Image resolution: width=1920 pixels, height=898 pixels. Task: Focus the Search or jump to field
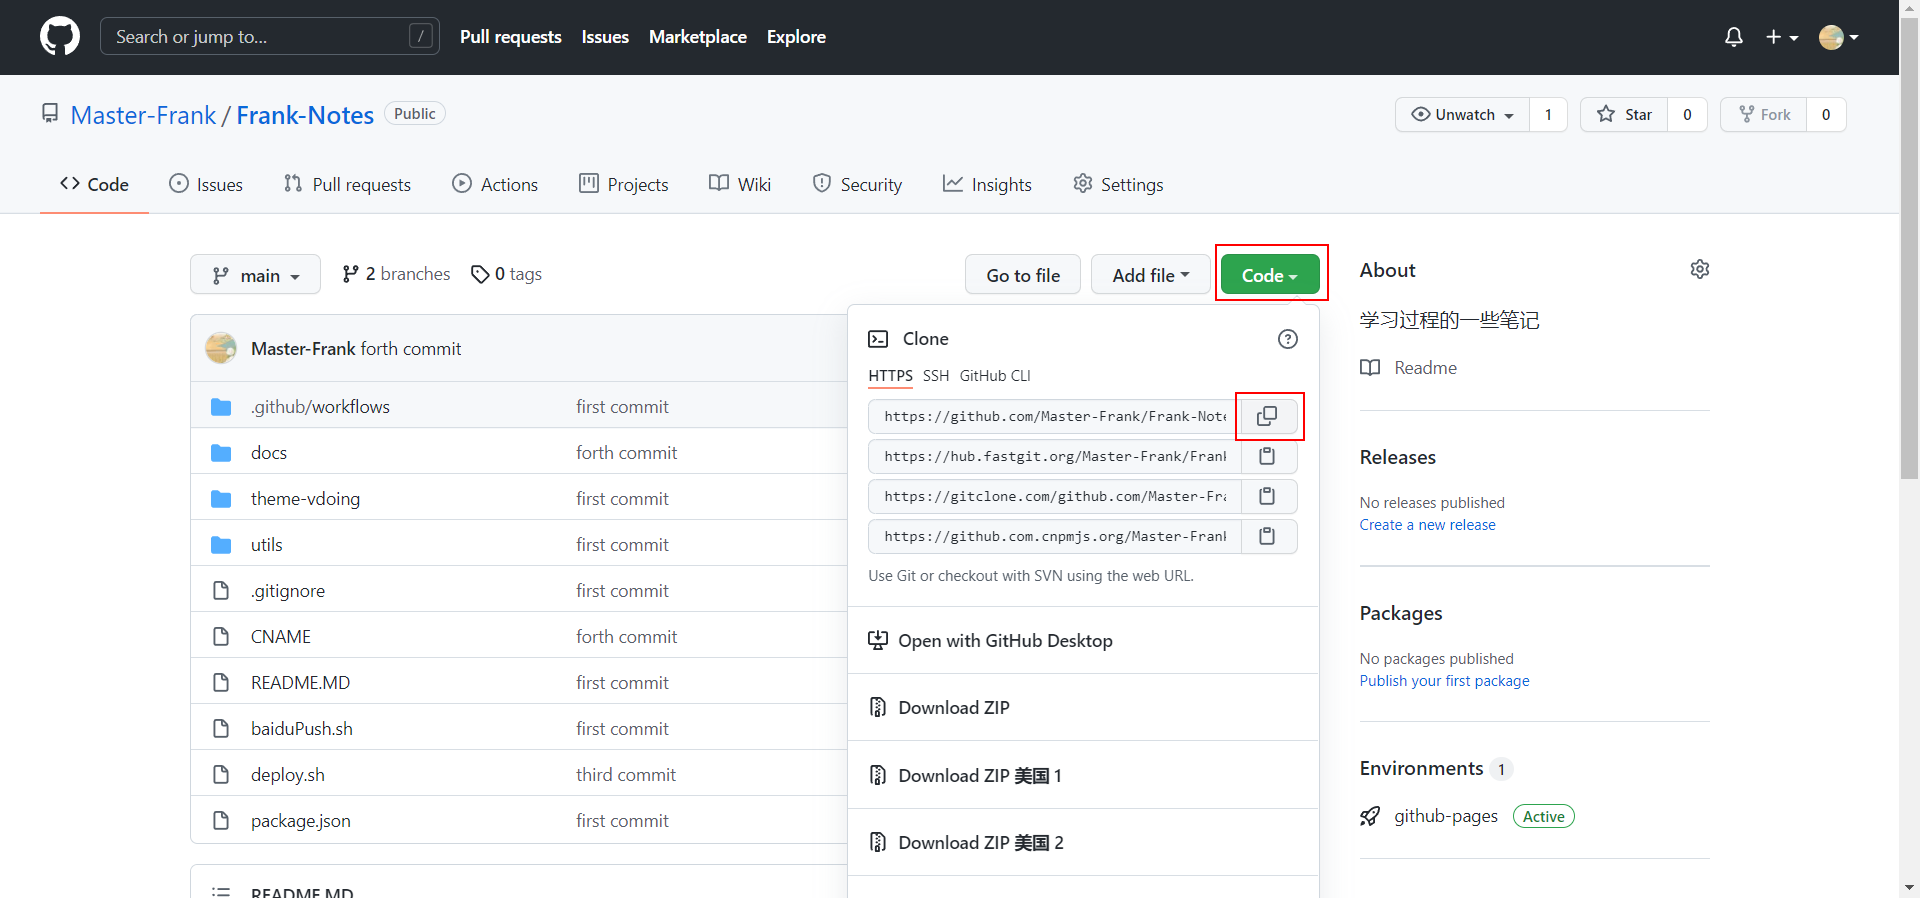270,37
